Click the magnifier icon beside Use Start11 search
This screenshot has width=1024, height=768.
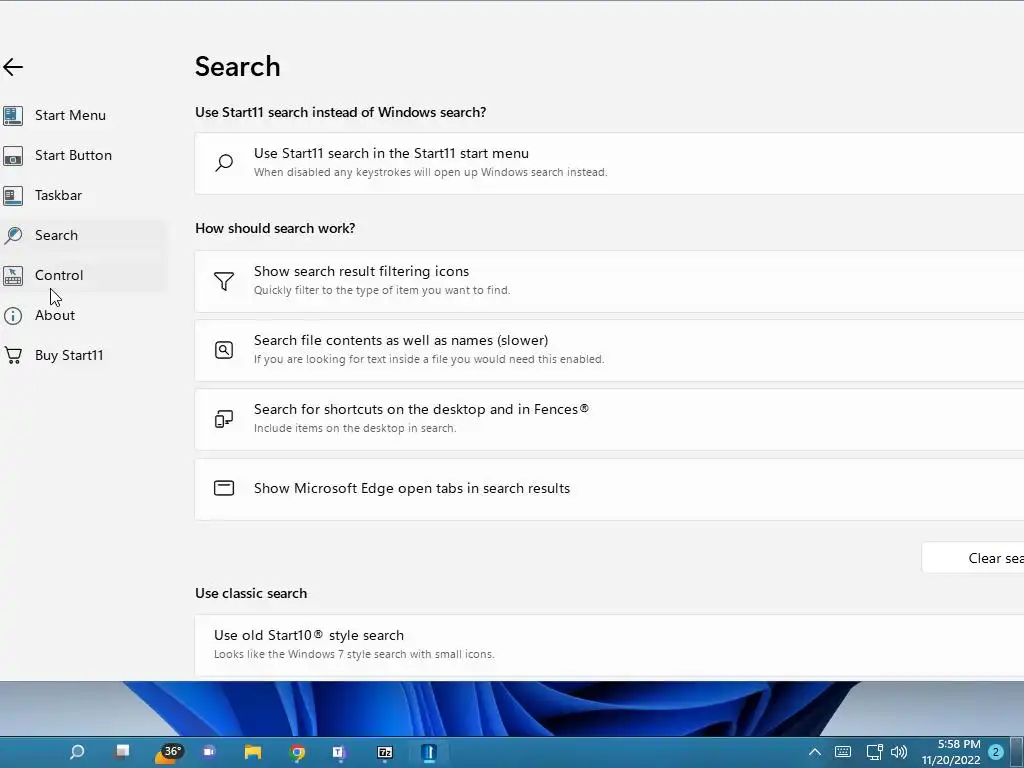point(224,163)
